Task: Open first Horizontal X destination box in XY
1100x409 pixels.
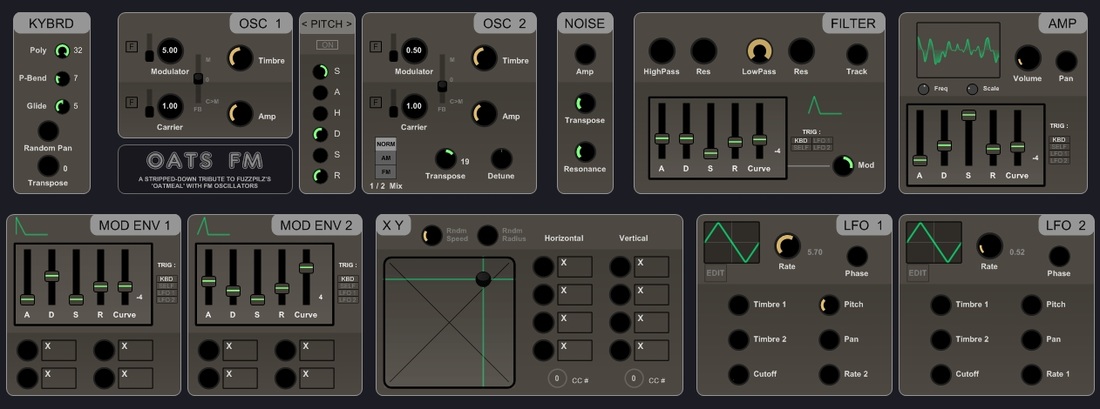Action: click(575, 267)
